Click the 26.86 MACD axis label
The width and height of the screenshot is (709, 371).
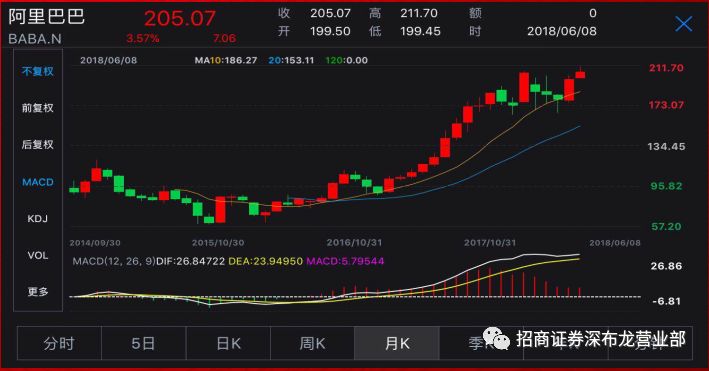click(x=666, y=266)
